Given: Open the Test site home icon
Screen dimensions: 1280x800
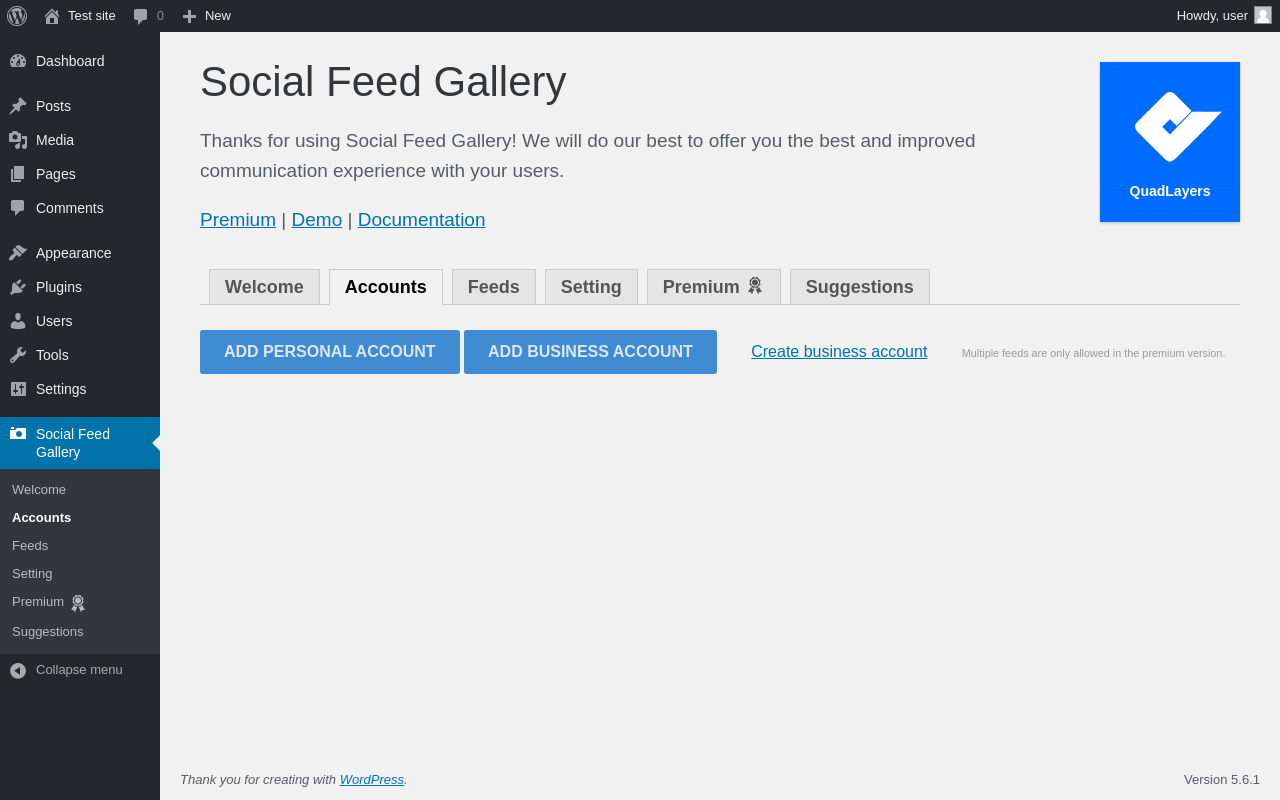Looking at the screenshot, I should 52,16.
